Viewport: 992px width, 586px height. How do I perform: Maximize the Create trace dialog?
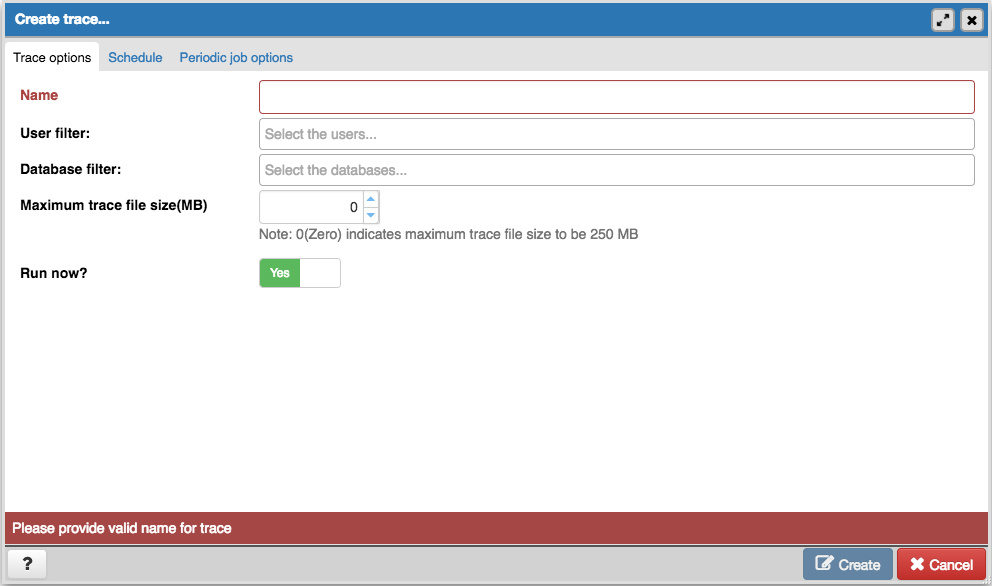point(942,20)
